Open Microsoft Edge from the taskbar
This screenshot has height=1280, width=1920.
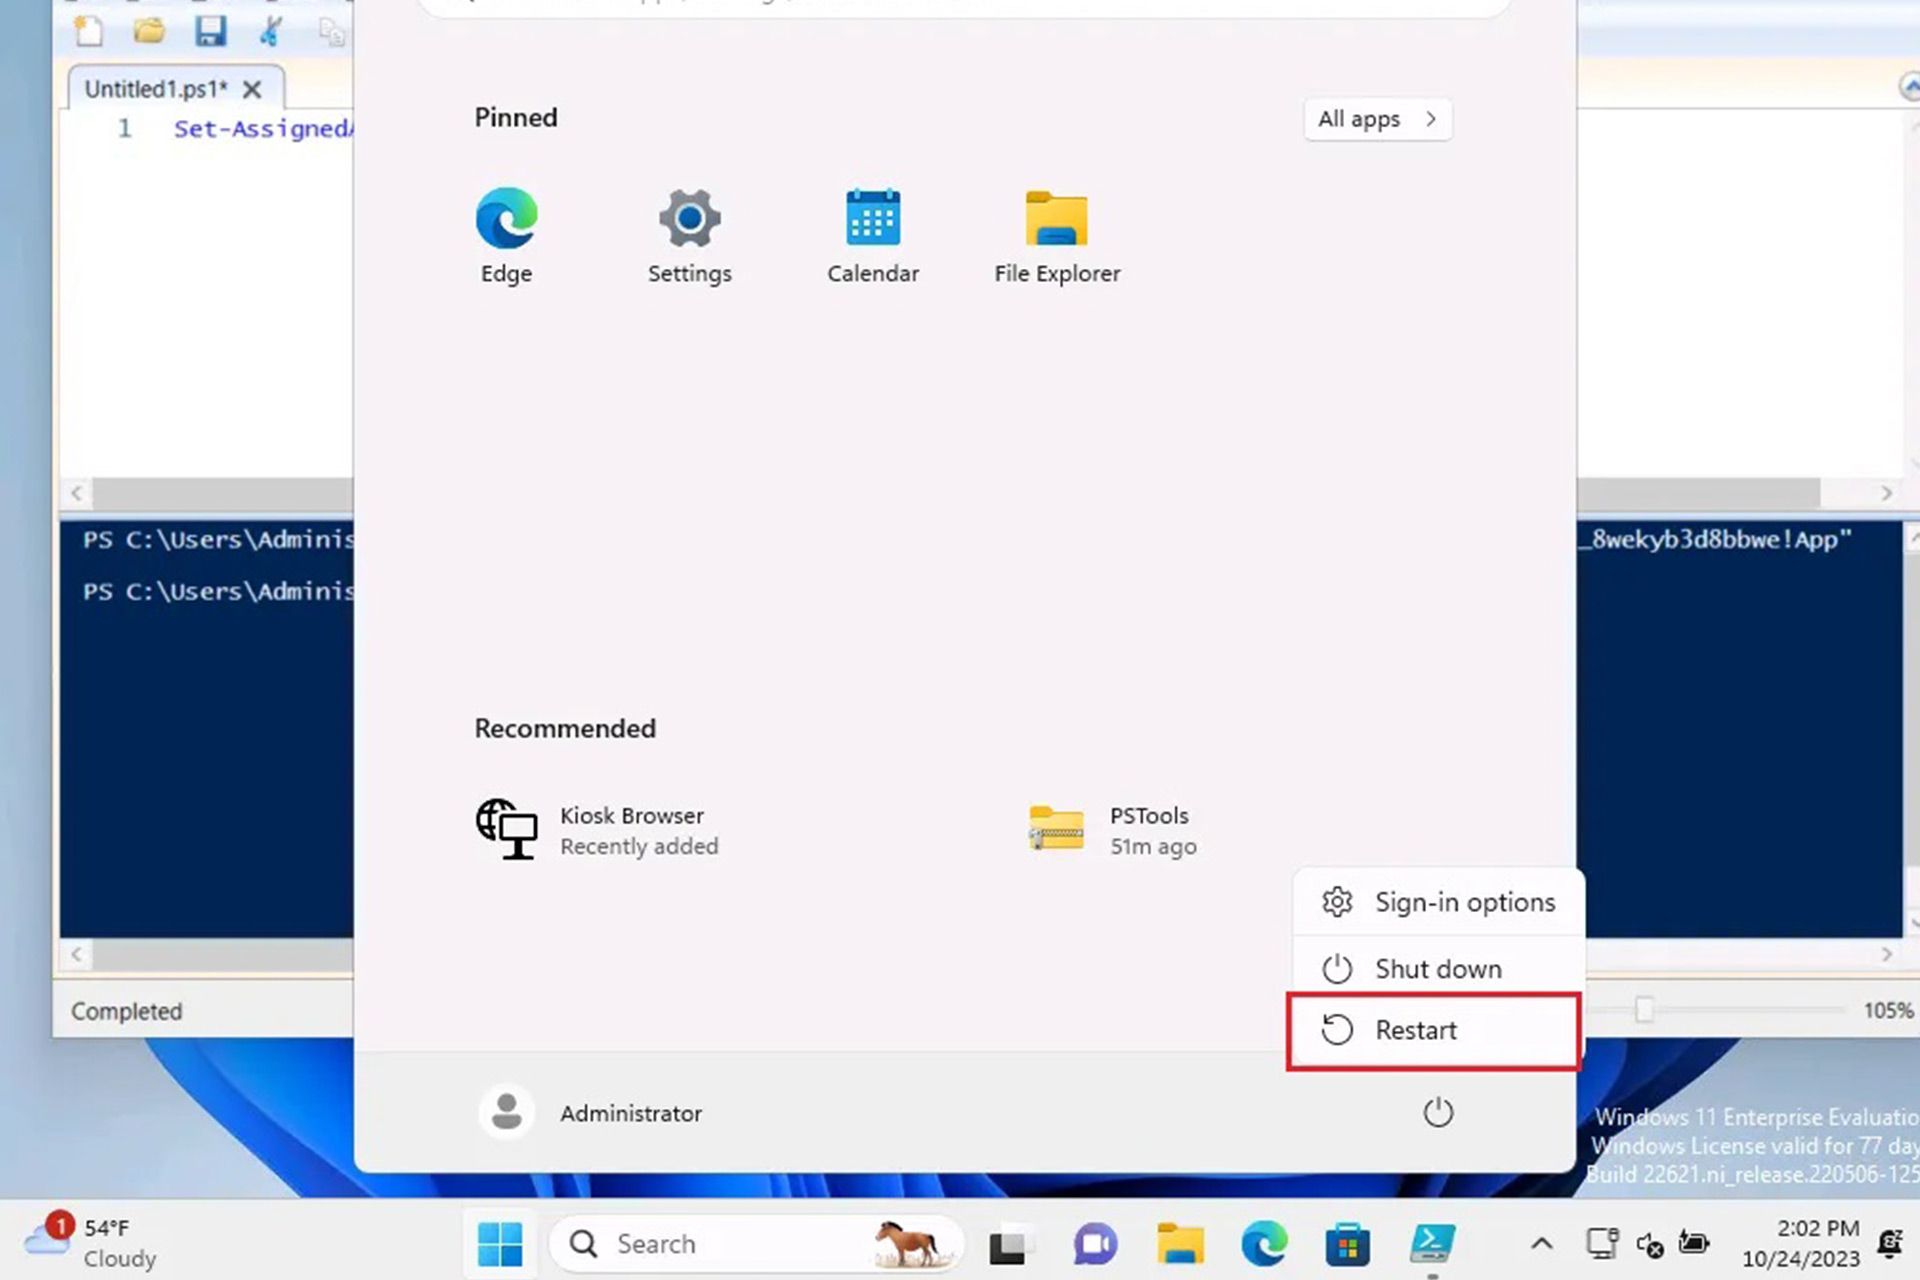(1264, 1244)
